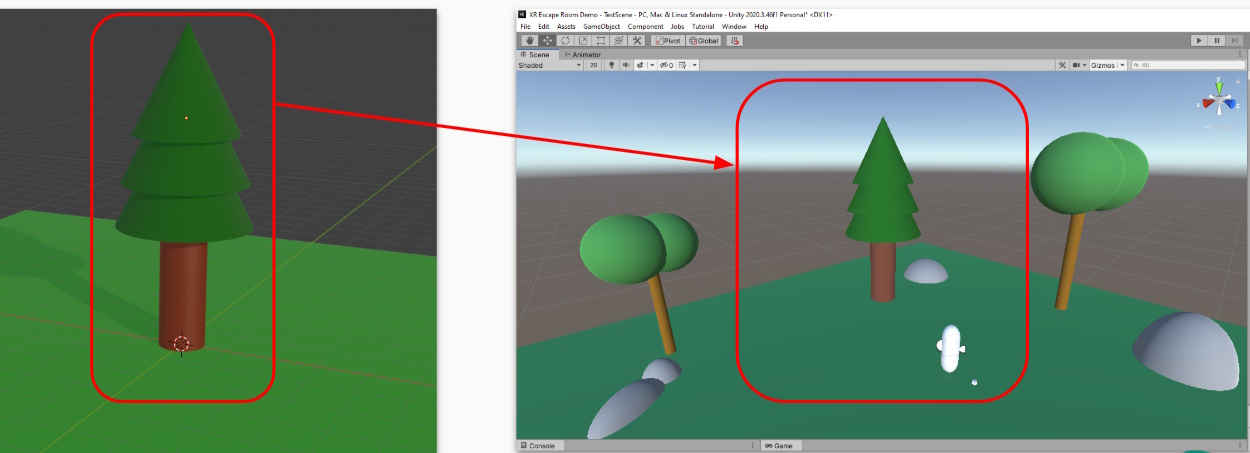The image size is (1250, 453).
Task: Select the combined Transform tool
Action: (619, 41)
